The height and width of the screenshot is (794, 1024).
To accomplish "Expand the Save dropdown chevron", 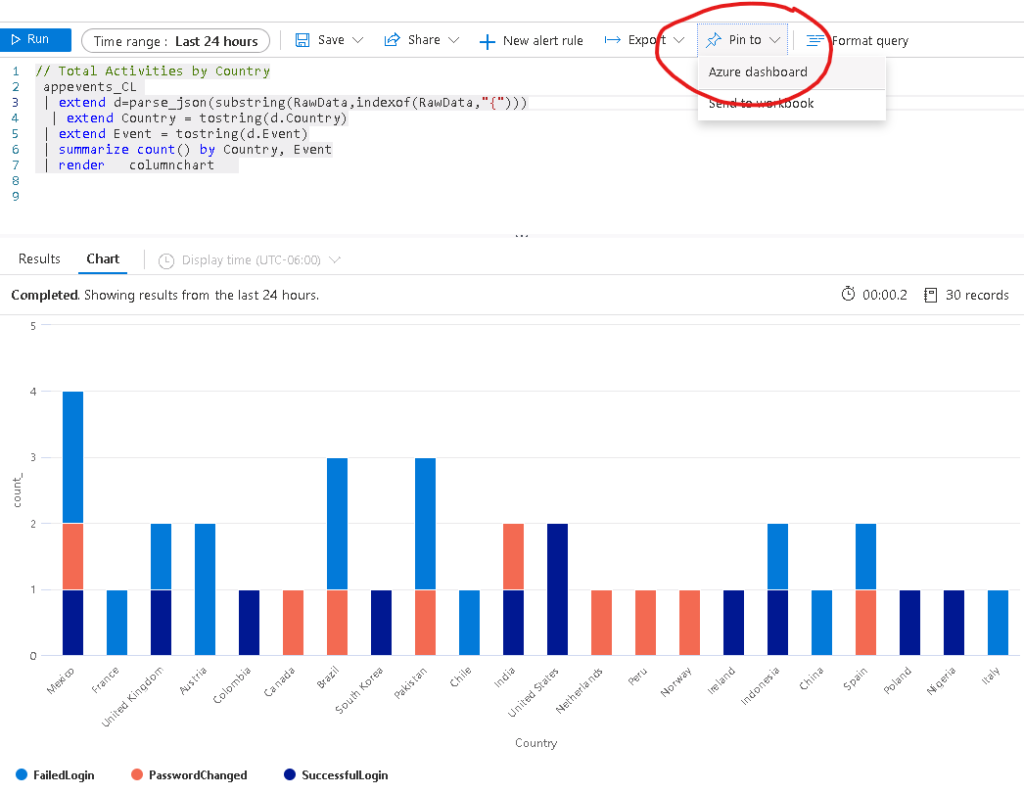I will (359, 41).
